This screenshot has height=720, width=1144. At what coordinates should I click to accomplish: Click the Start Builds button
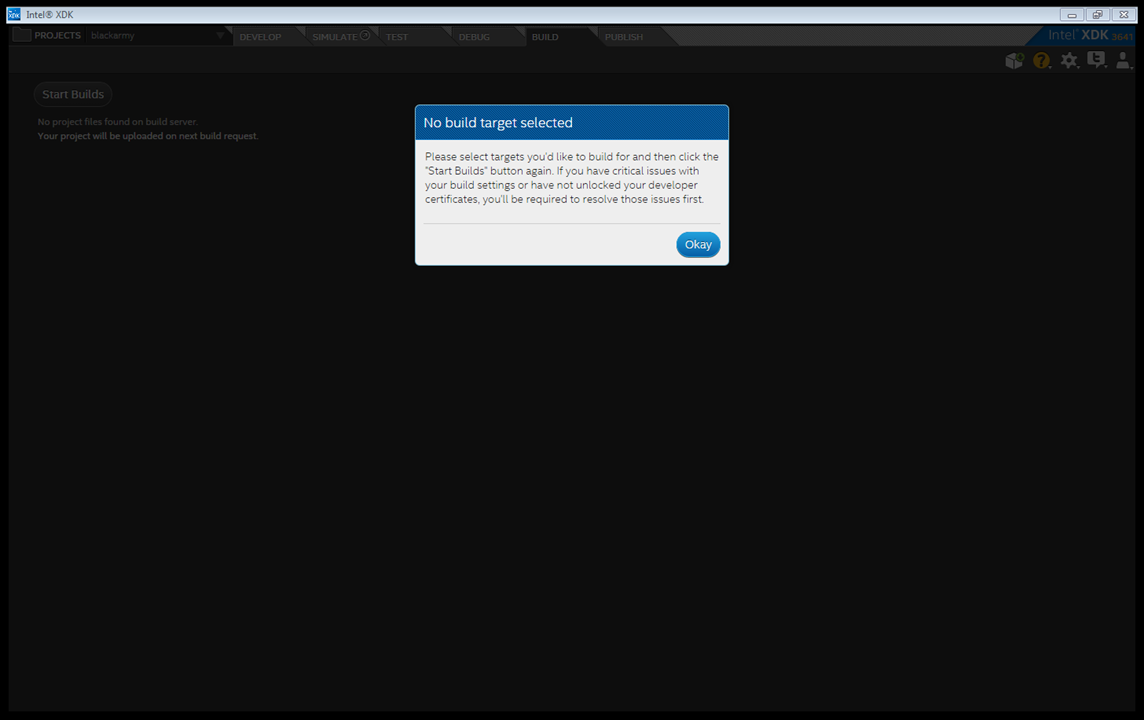73,94
